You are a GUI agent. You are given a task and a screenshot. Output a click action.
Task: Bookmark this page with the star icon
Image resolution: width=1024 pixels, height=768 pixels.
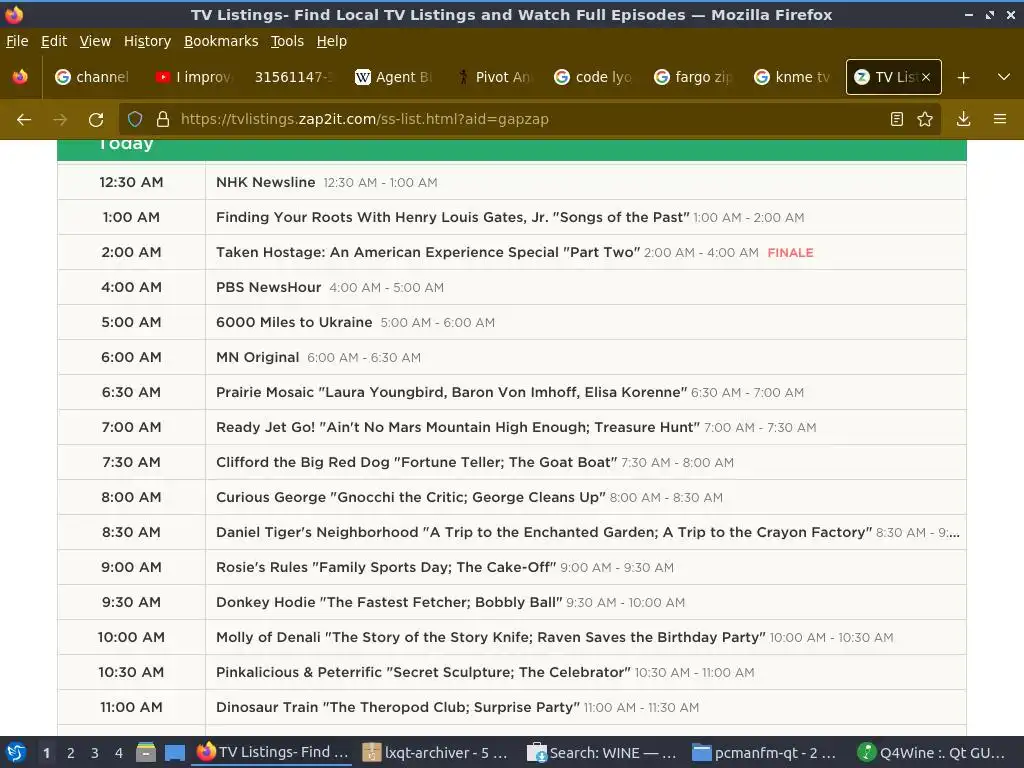coord(925,119)
